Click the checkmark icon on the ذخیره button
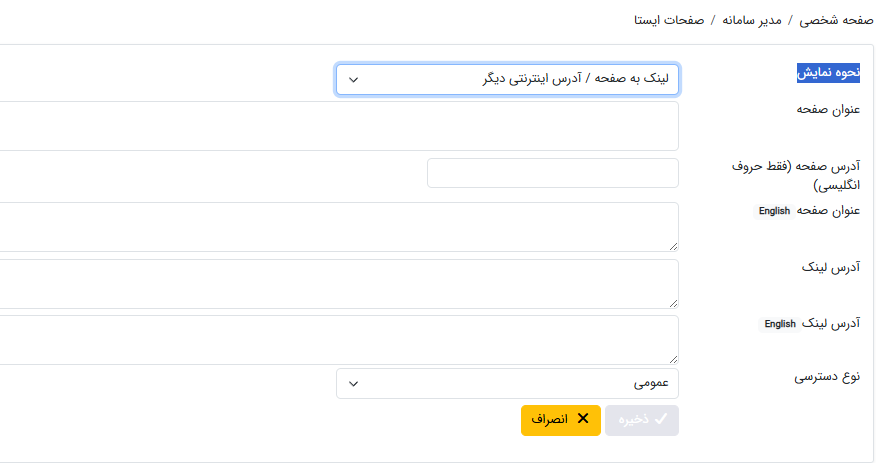876x463 pixels. [x=661, y=420]
